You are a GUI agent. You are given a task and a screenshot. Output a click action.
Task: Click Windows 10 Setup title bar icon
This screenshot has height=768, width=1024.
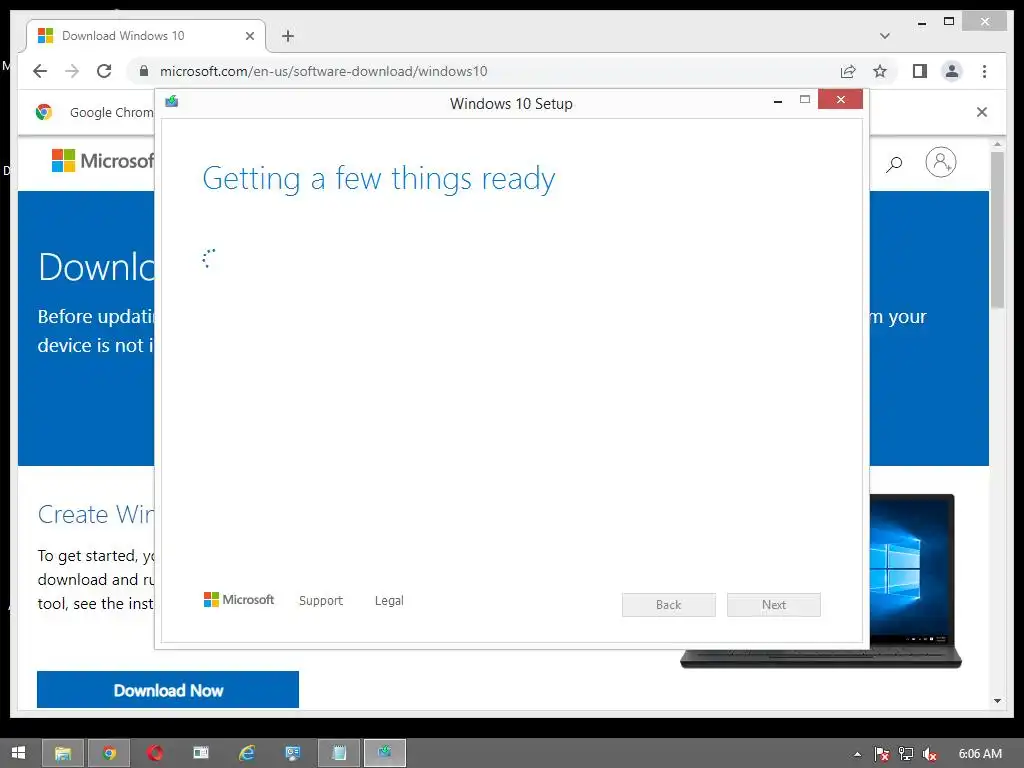(x=172, y=101)
